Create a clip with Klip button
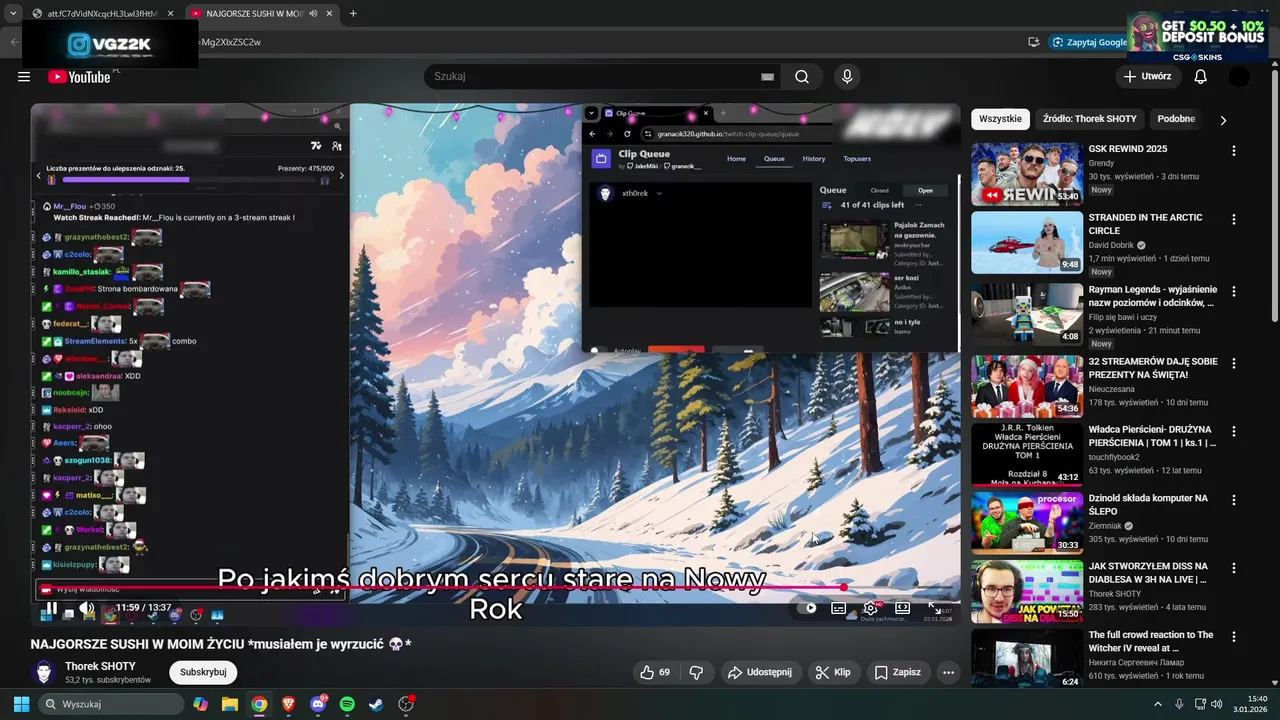Image resolution: width=1280 pixels, height=720 pixels. coord(833,673)
